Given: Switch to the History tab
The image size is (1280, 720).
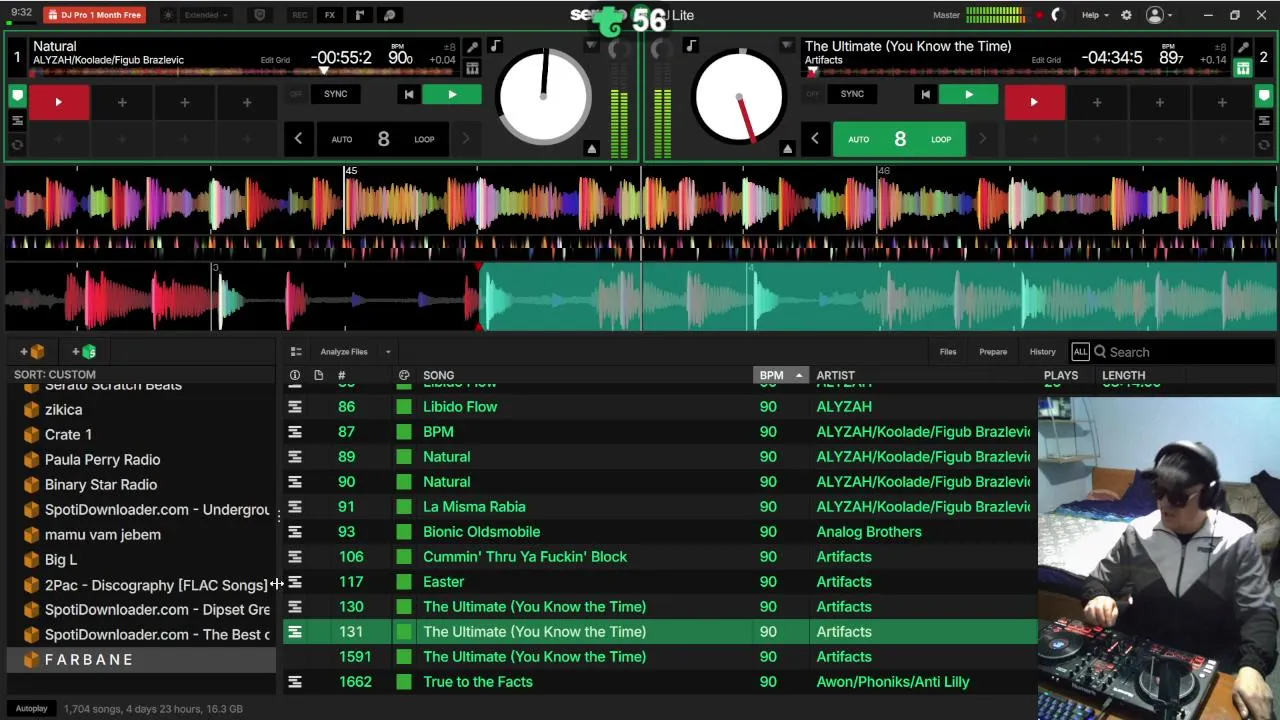Looking at the screenshot, I should coord(1042,352).
